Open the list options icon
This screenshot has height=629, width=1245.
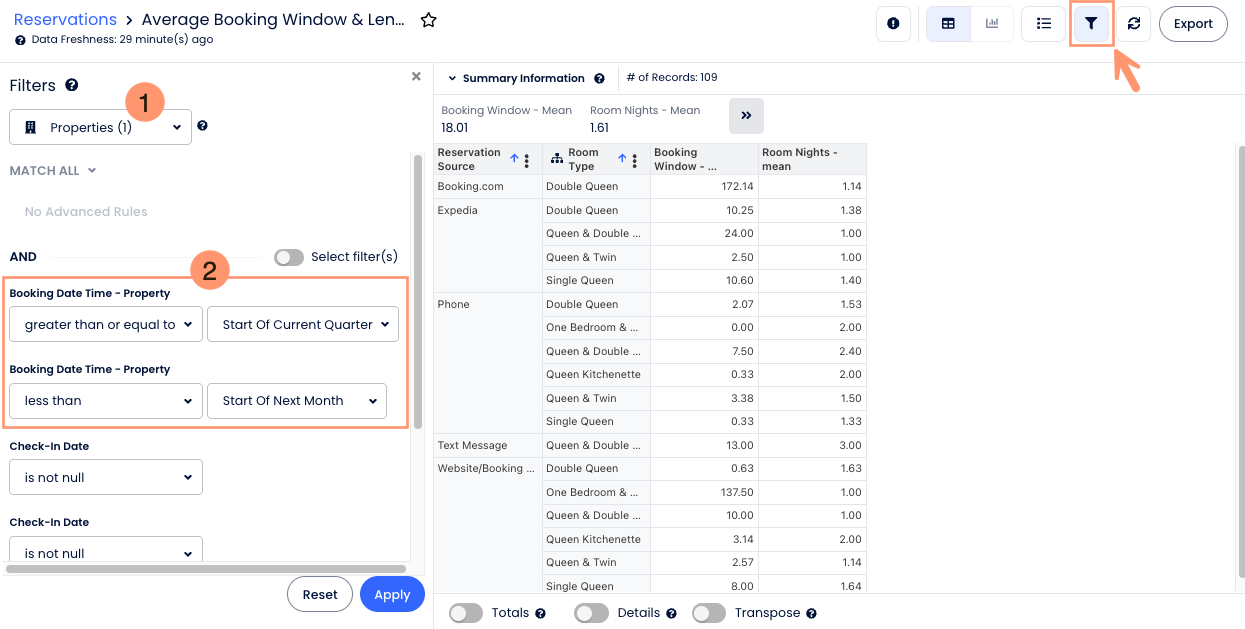(x=1043, y=24)
